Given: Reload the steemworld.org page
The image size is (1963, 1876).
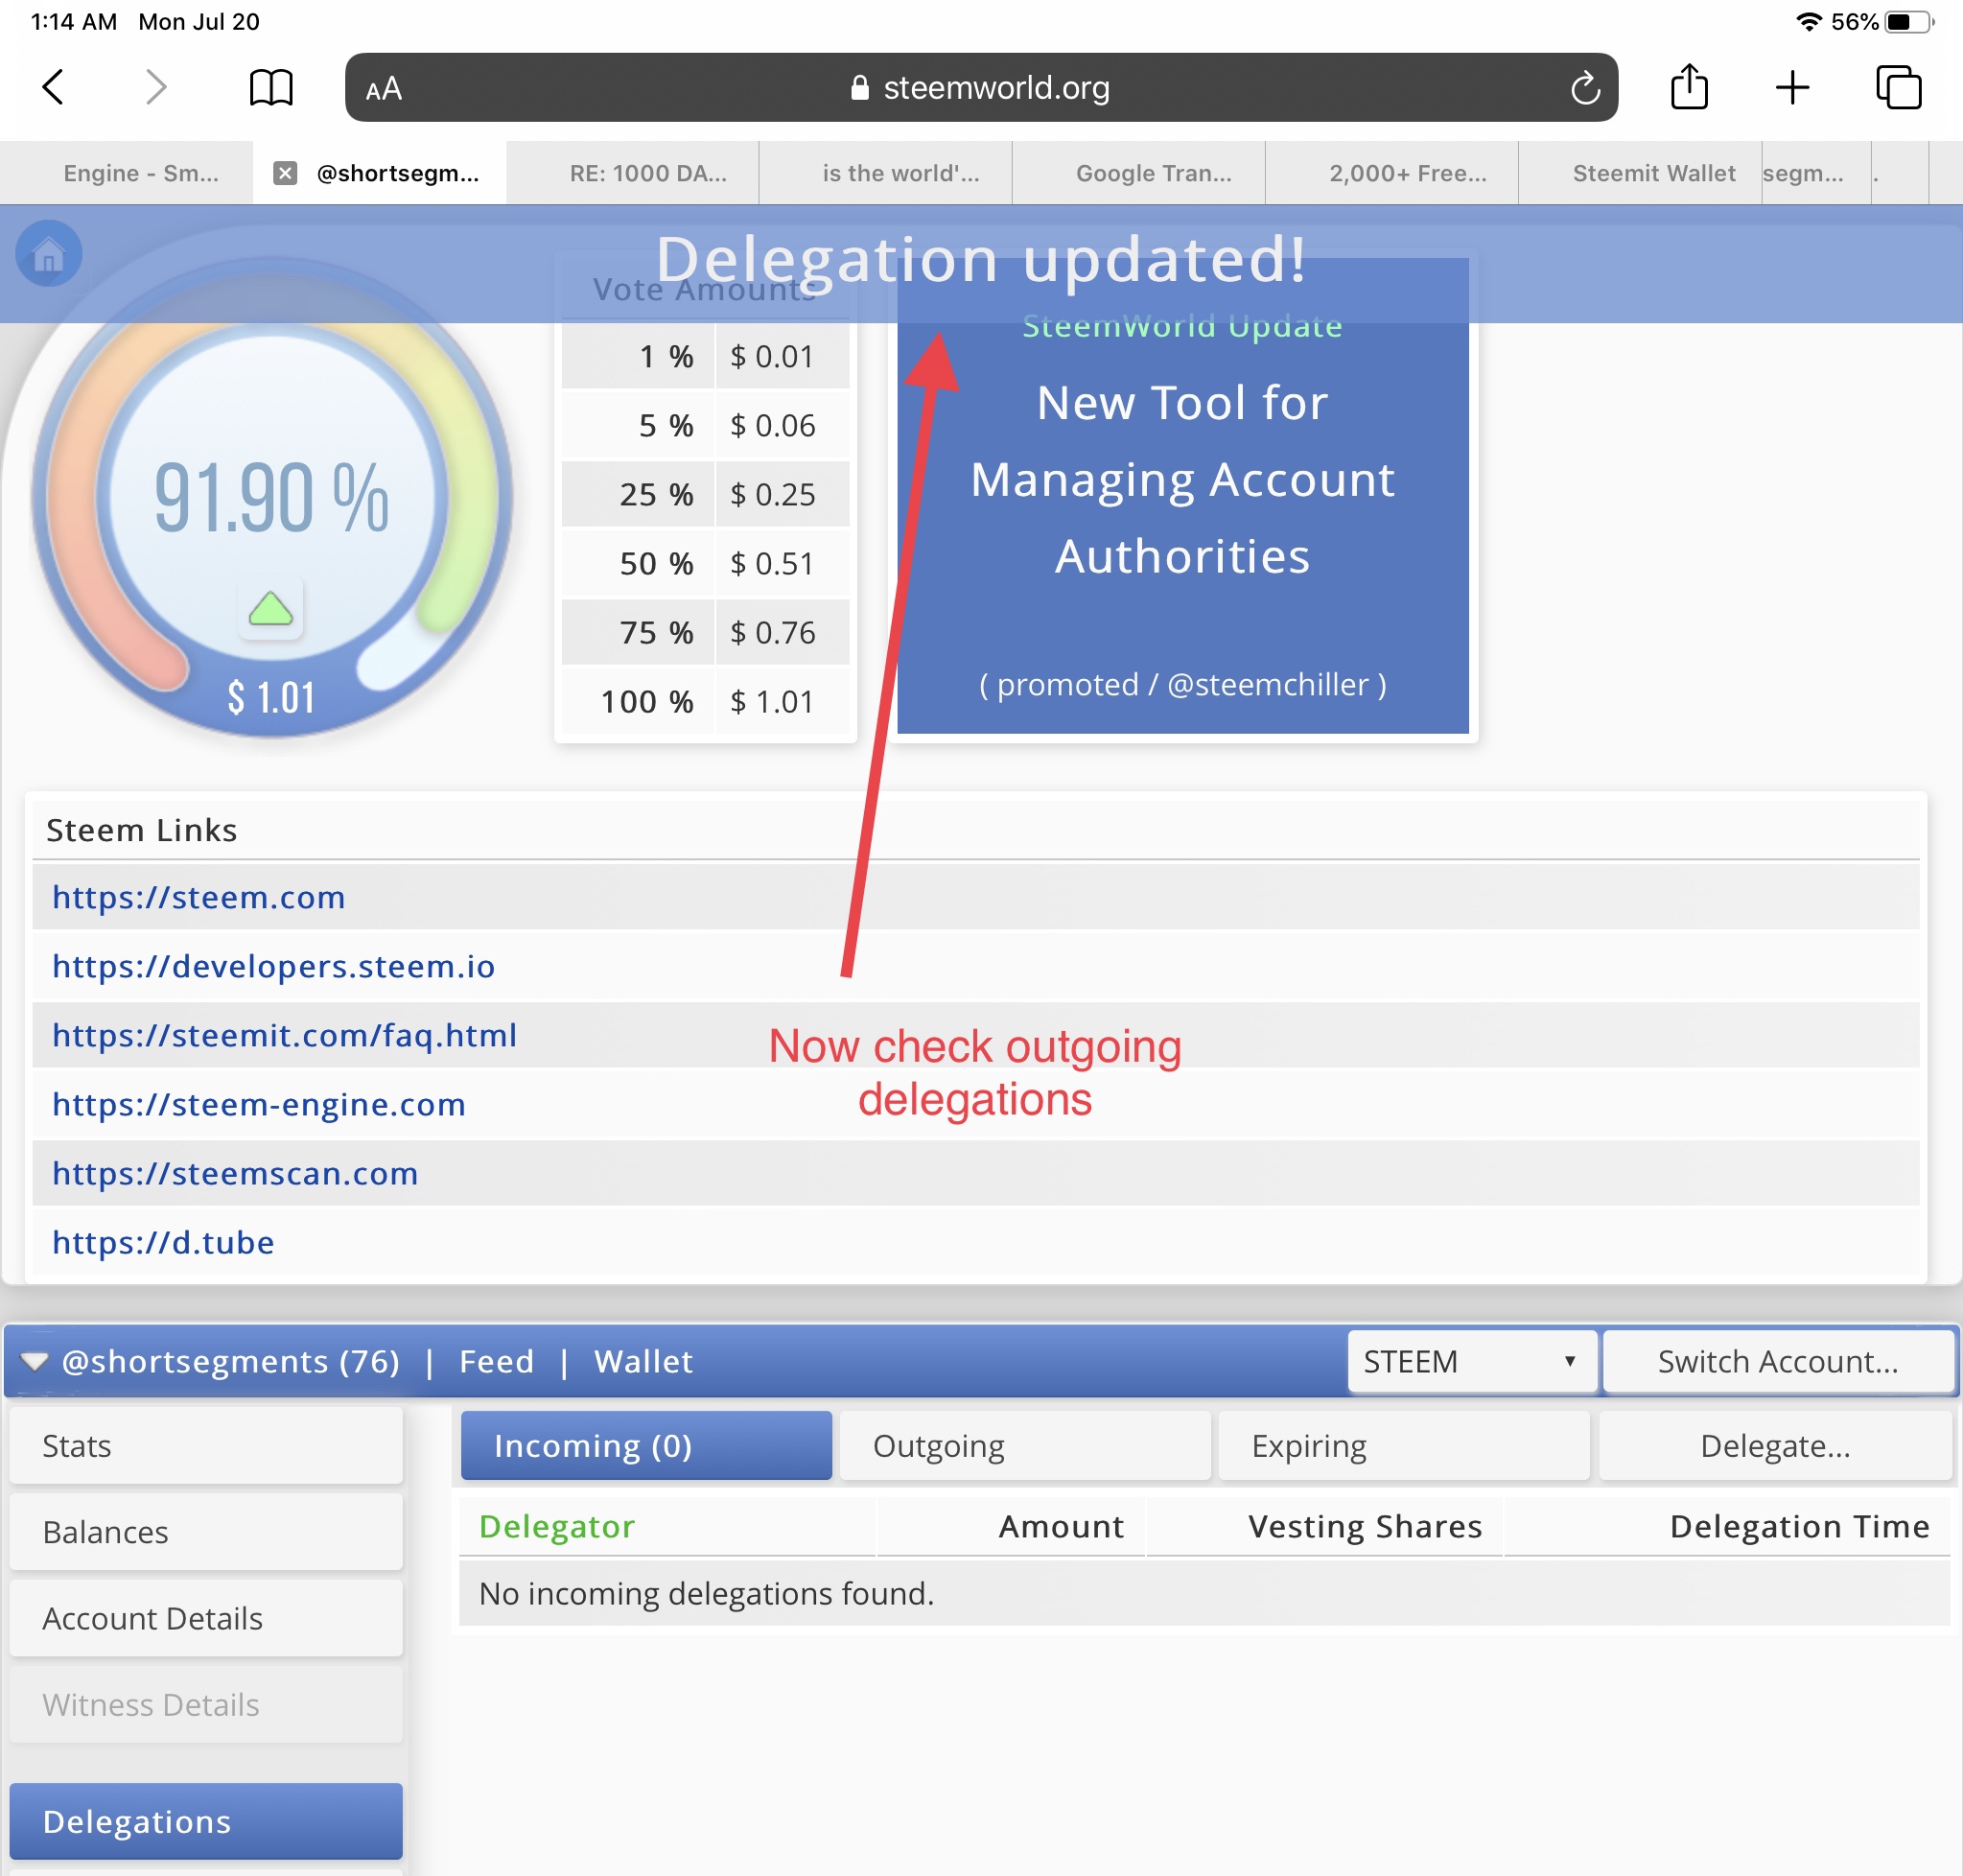Looking at the screenshot, I should click(x=1584, y=88).
